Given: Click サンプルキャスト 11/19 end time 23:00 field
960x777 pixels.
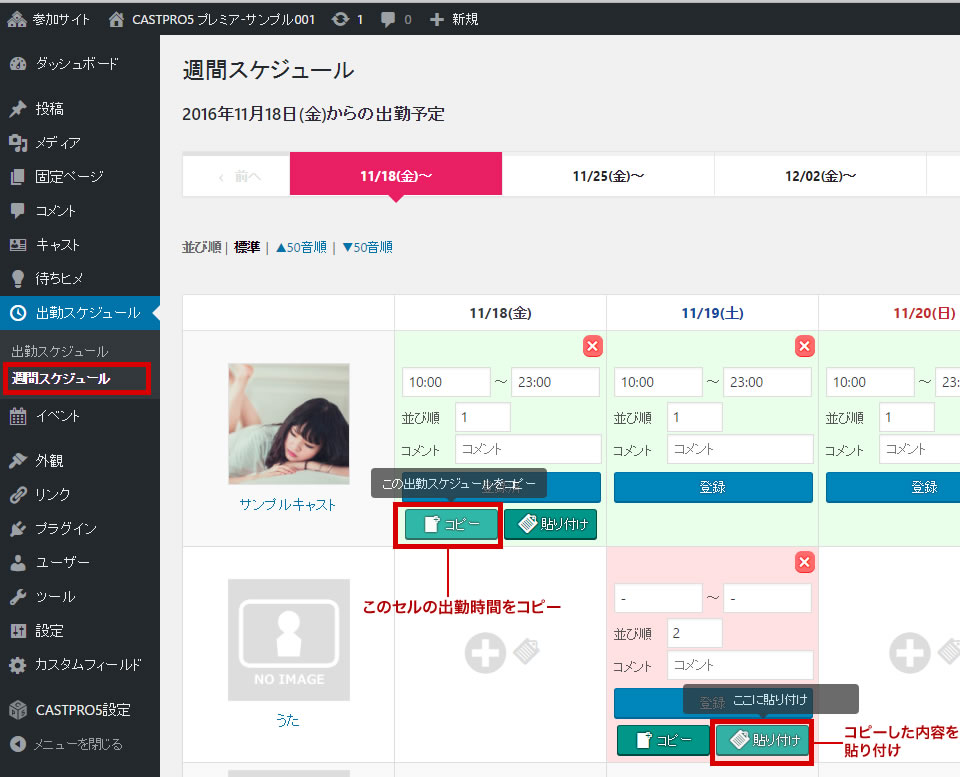Looking at the screenshot, I should pos(767,382).
